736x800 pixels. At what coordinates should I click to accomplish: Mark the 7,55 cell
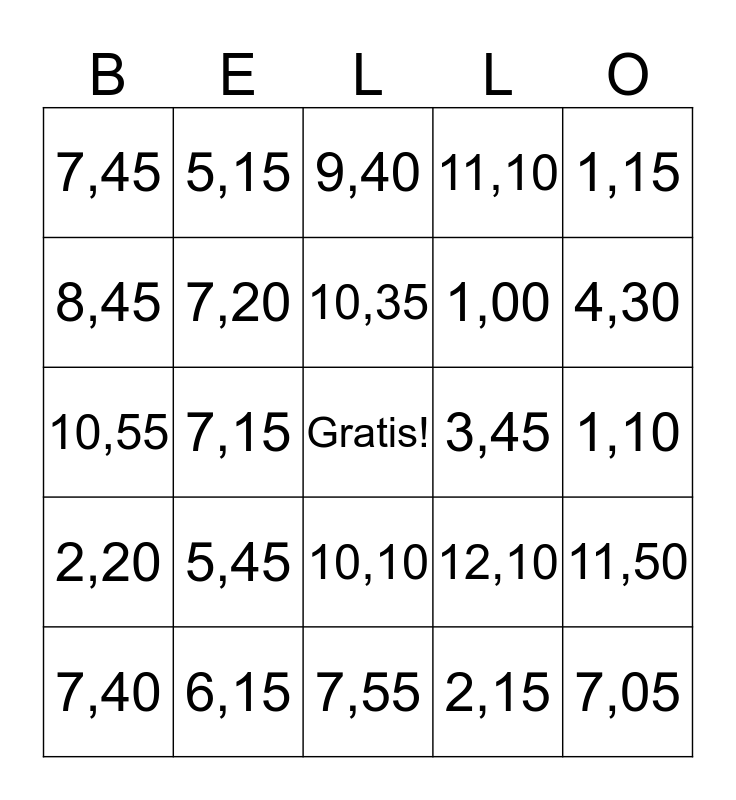click(x=368, y=692)
